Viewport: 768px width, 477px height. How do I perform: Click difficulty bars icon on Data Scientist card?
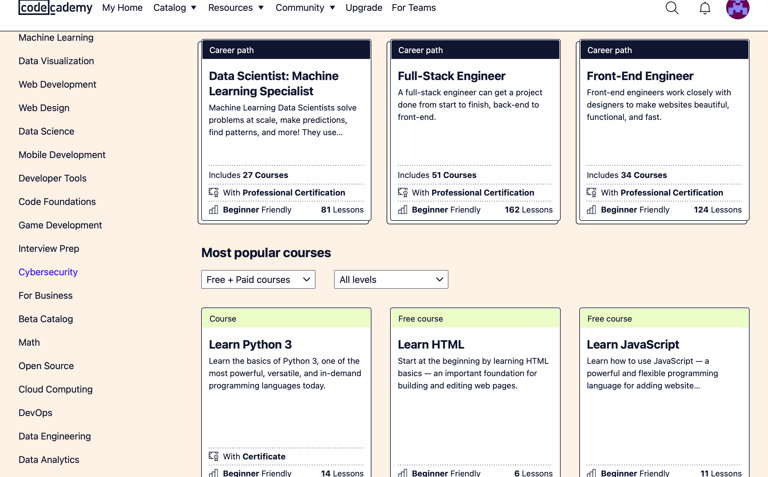coord(214,210)
